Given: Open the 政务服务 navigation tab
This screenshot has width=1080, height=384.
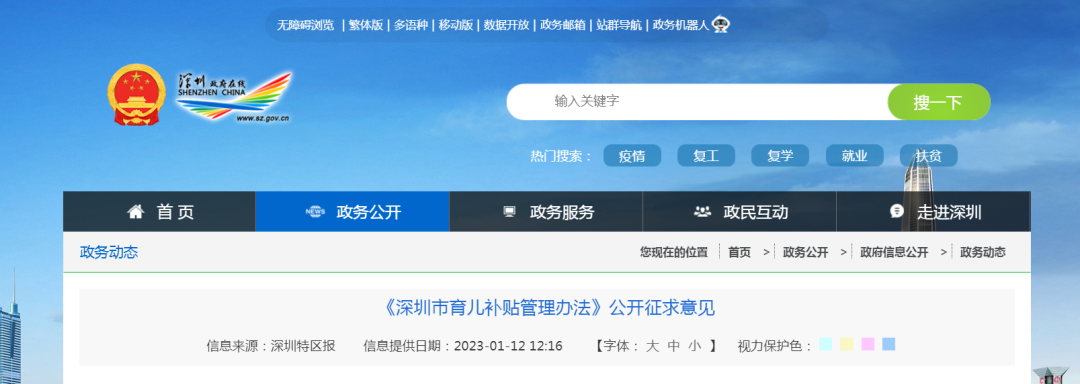Looking at the screenshot, I should 546,211.
